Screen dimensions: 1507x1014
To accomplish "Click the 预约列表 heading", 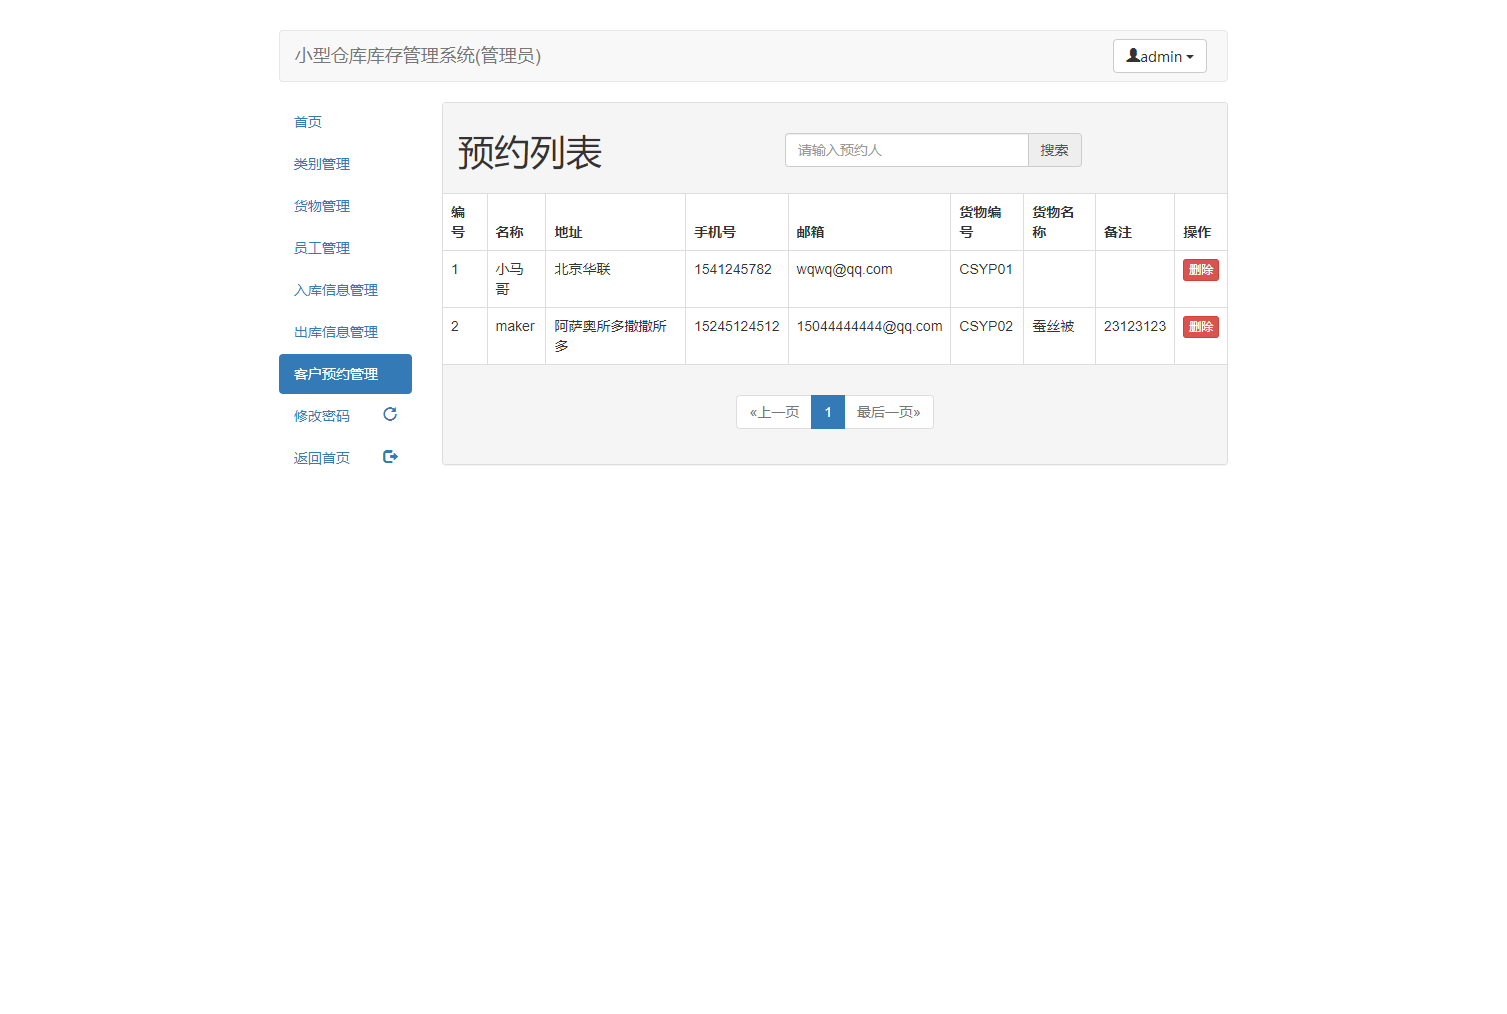I will pos(530,153).
